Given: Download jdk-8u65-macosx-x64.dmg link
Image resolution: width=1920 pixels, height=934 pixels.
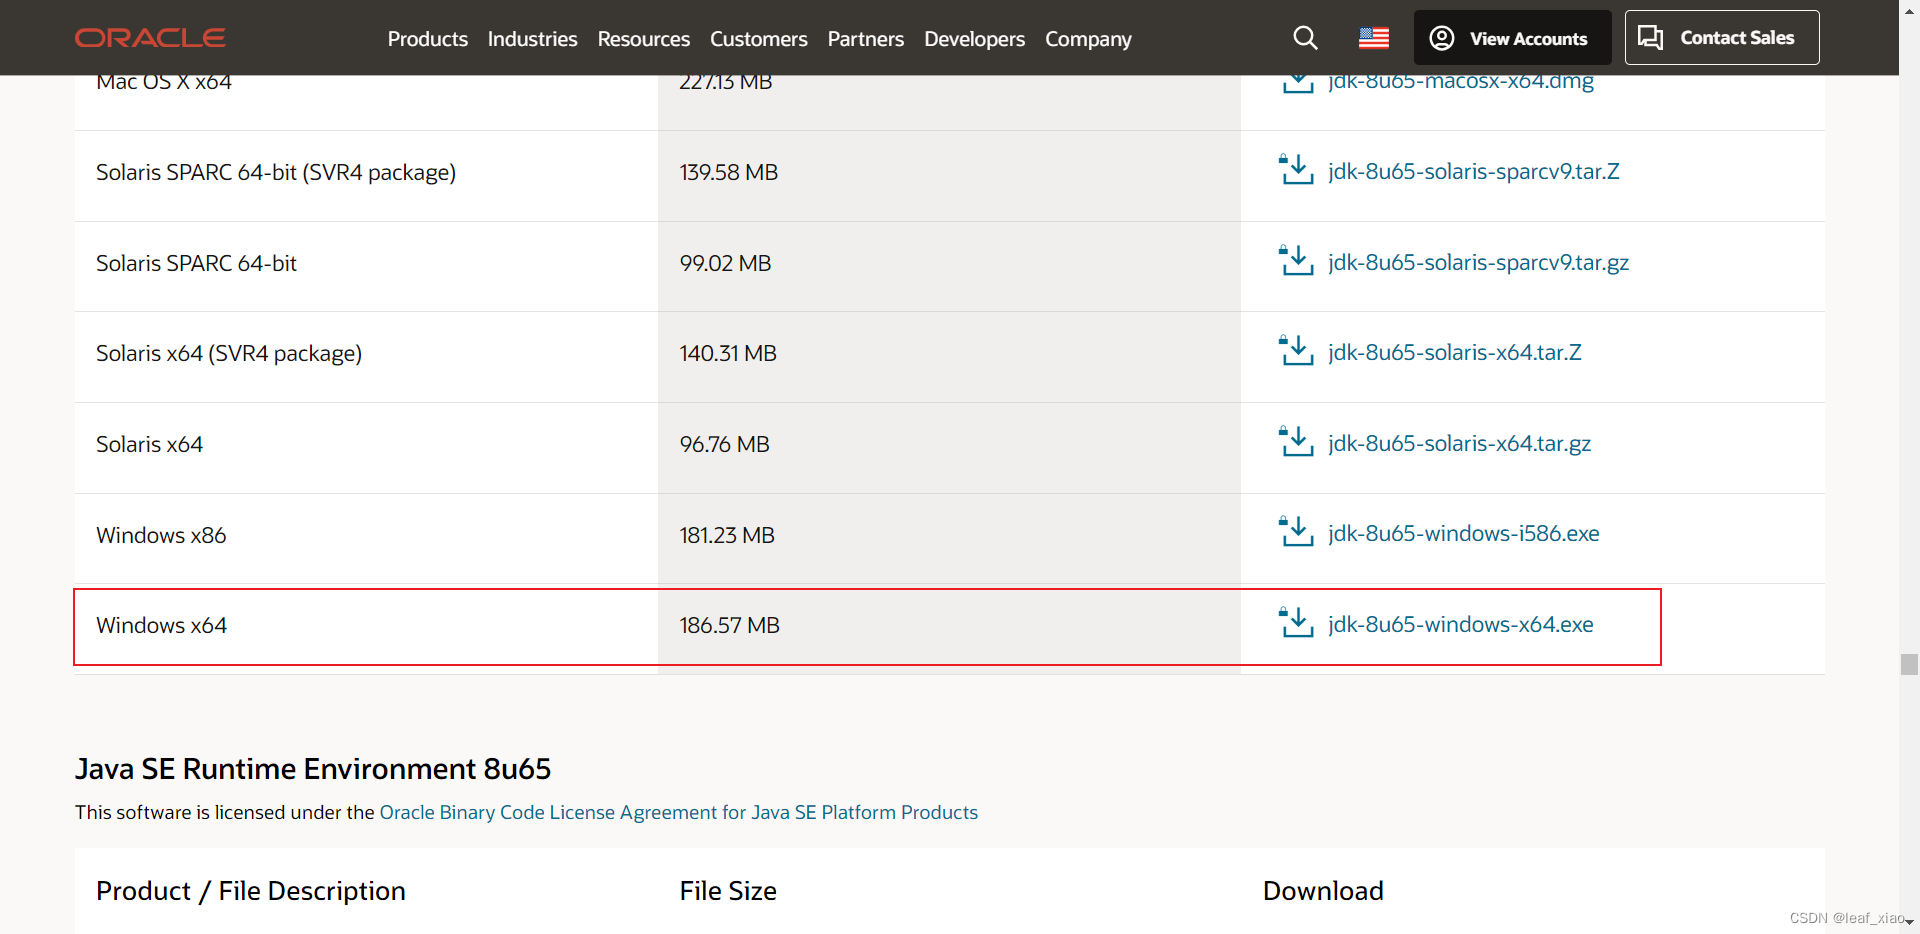Looking at the screenshot, I should [1460, 82].
